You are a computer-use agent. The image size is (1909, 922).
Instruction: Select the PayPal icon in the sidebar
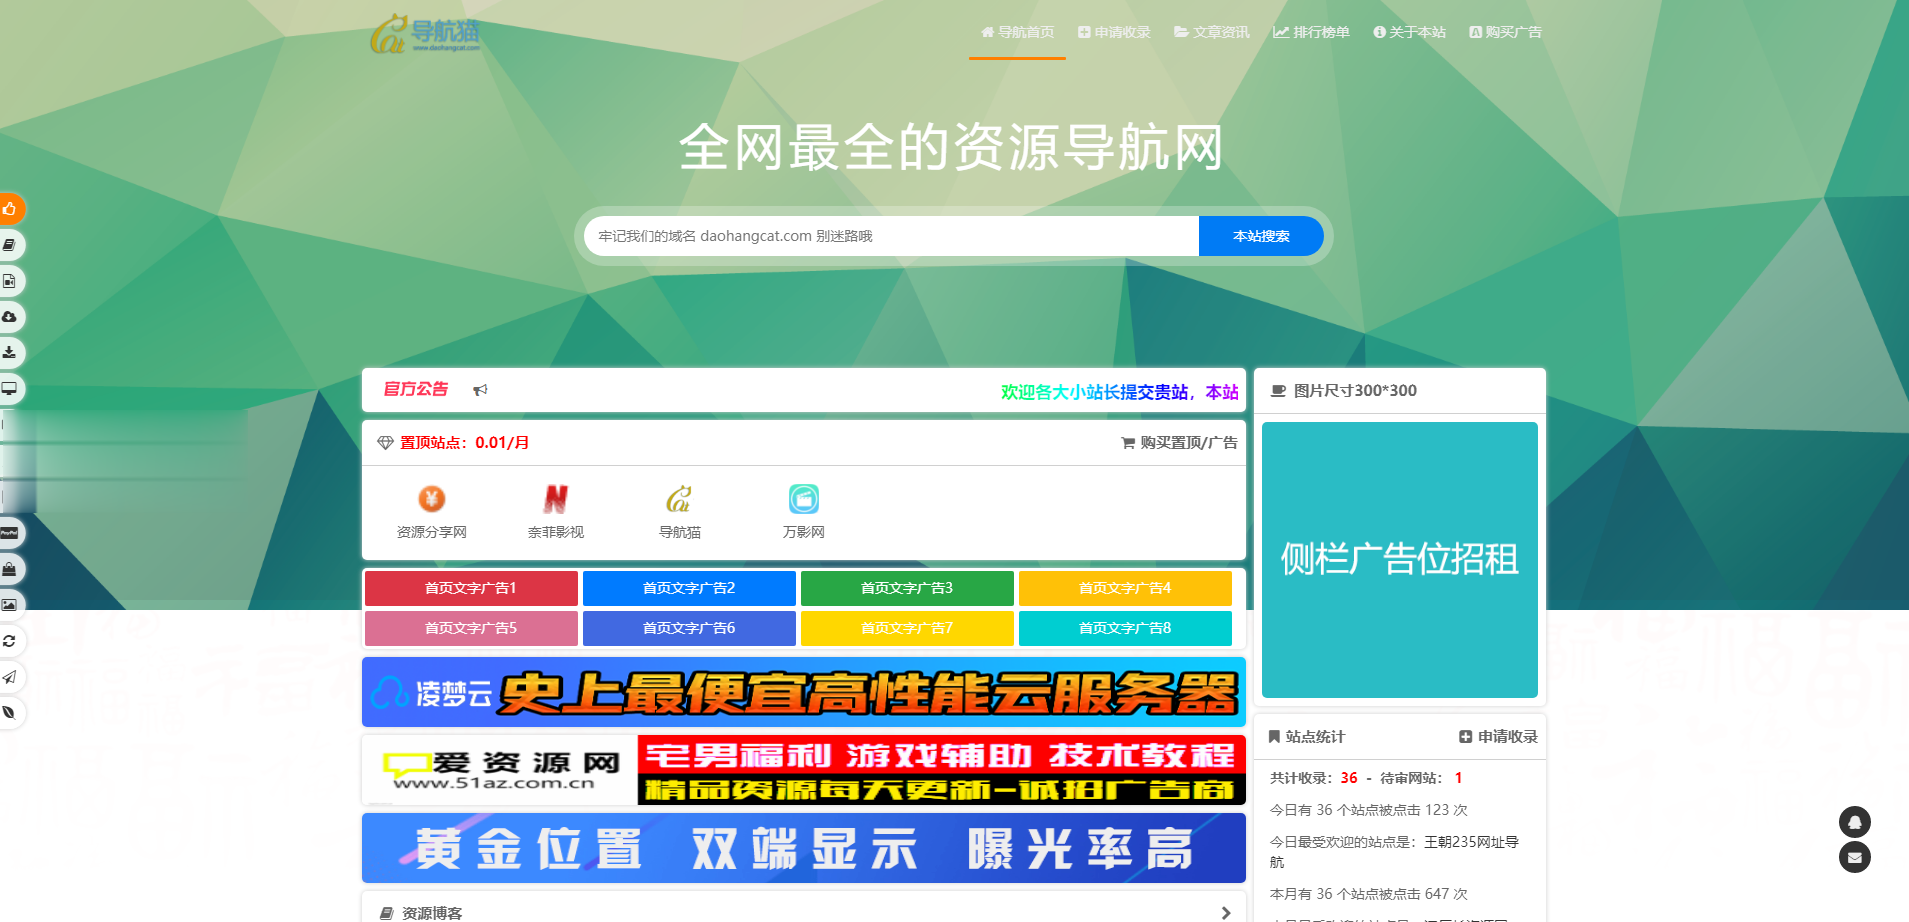pyautogui.click(x=12, y=533)
